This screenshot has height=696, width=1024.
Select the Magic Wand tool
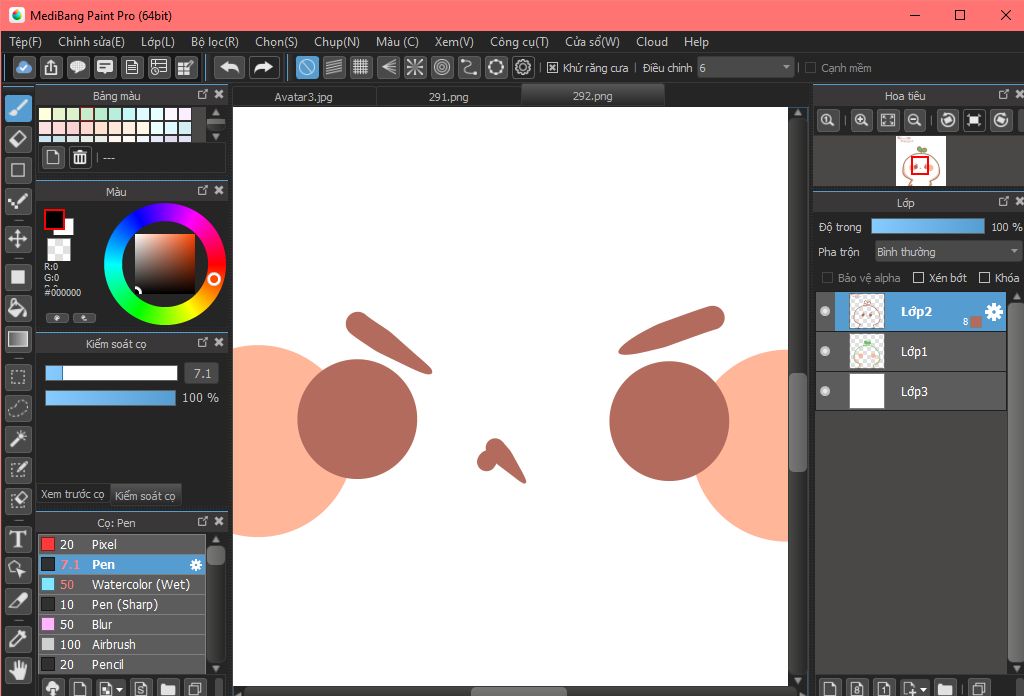click(18, 439)
